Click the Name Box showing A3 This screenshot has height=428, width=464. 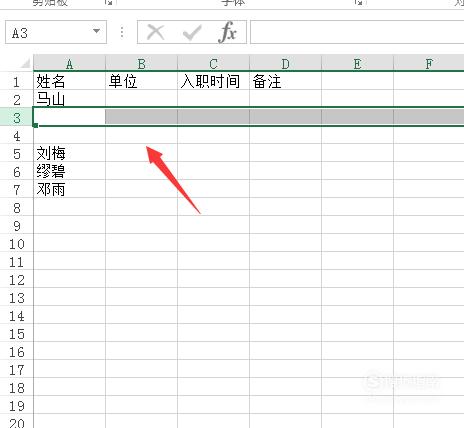56,32
